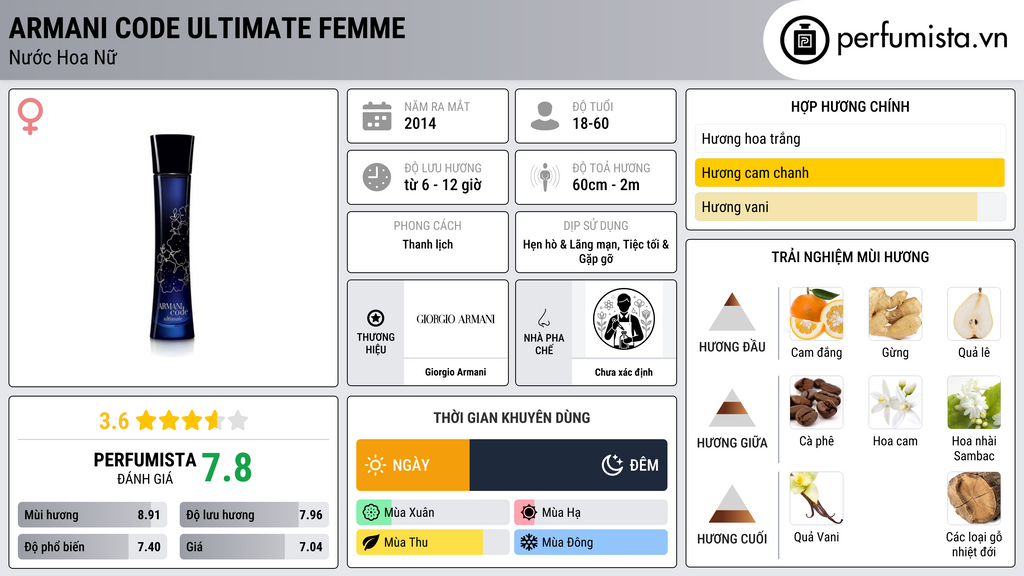Click the sillage radiating icon beside Độ toả hương
1024x576 pixels.
pos(545,177)
